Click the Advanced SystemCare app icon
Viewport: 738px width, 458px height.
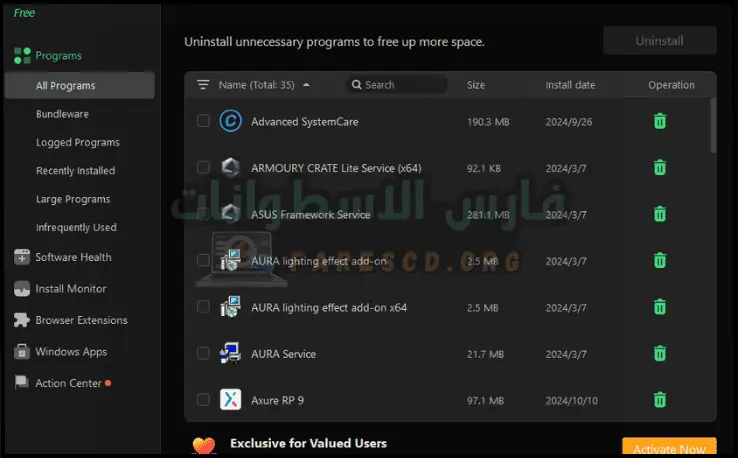pyautogui.click(x=231, y=121)
